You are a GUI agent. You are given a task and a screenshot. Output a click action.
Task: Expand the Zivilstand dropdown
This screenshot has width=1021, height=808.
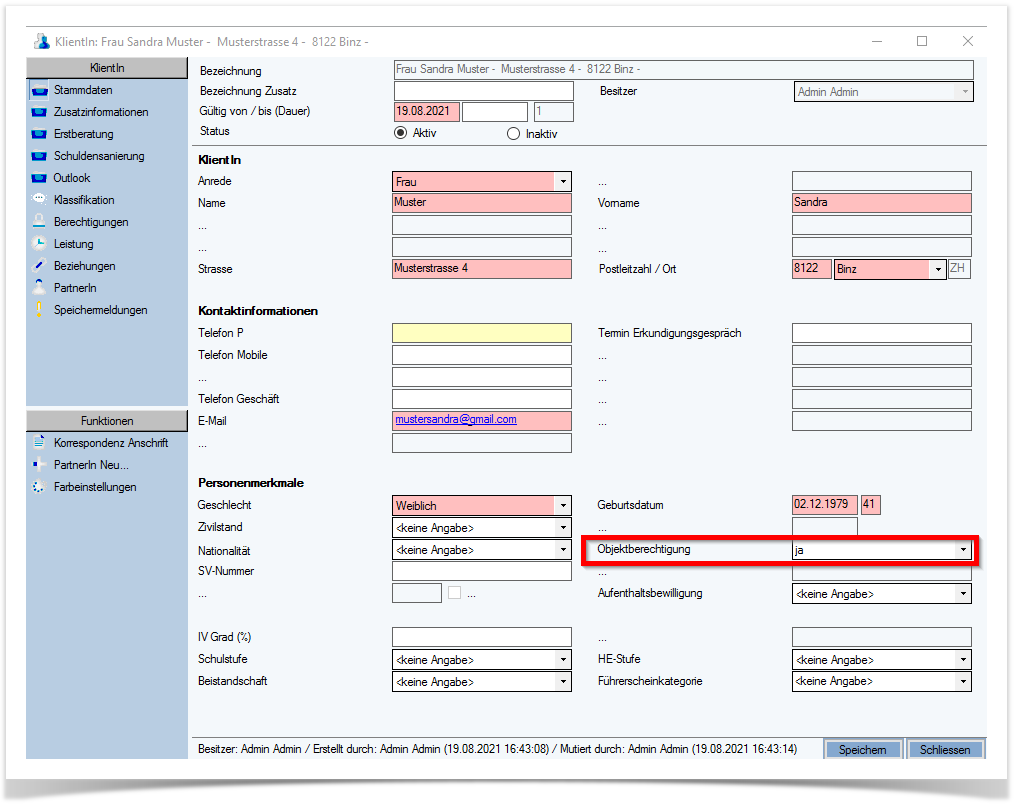click(563, 527)
